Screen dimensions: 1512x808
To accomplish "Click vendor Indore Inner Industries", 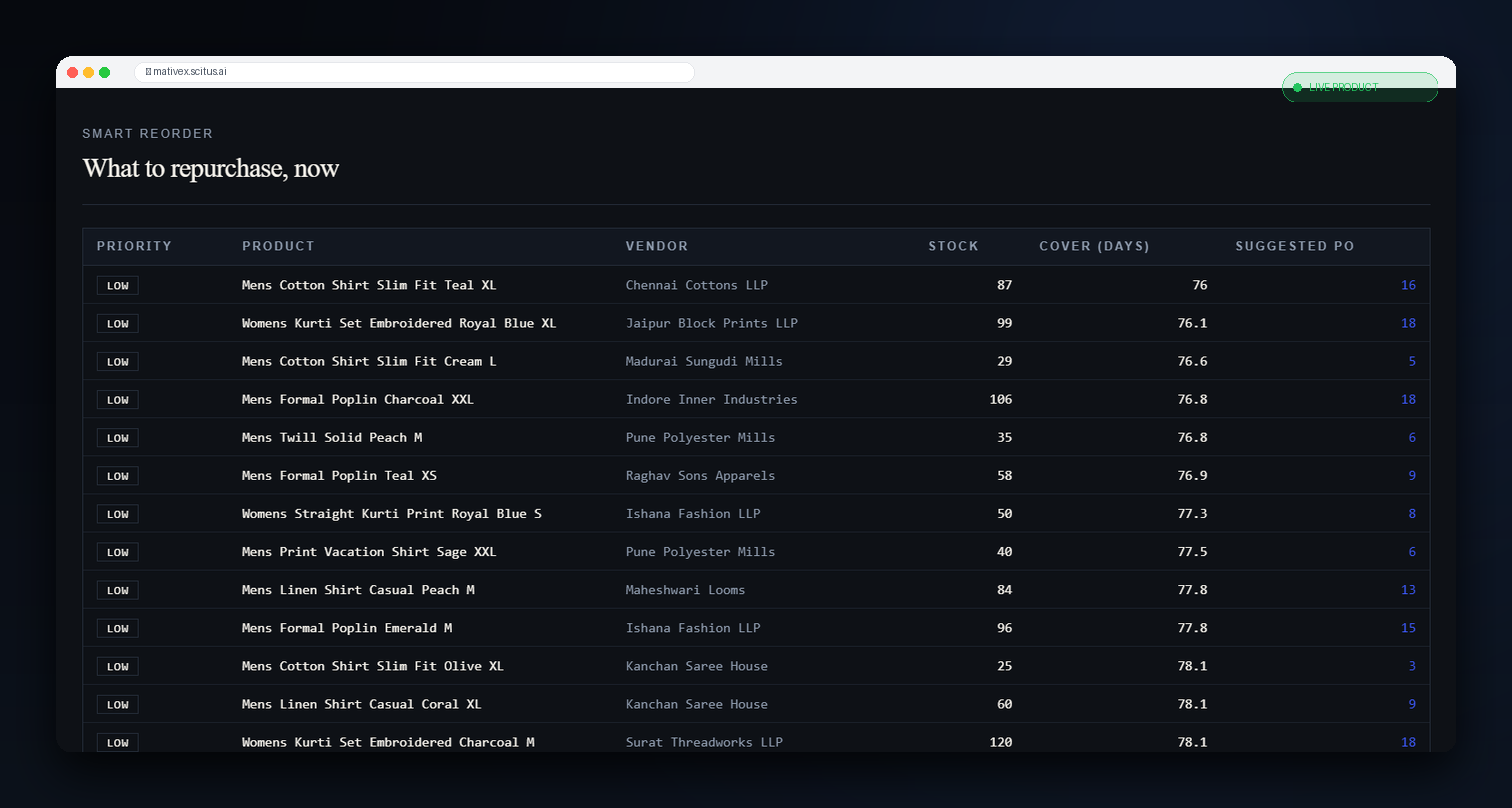I will click(x=712, y=399).
